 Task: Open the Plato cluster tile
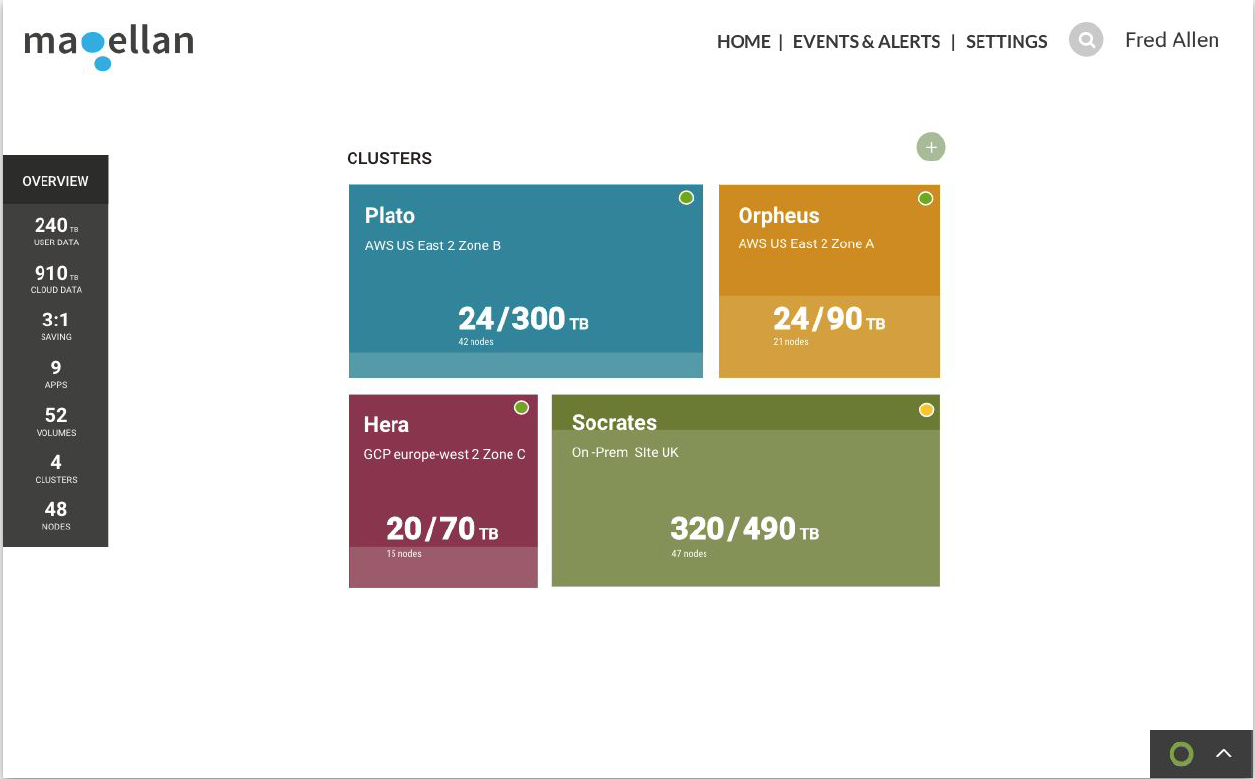pos(526,281)
